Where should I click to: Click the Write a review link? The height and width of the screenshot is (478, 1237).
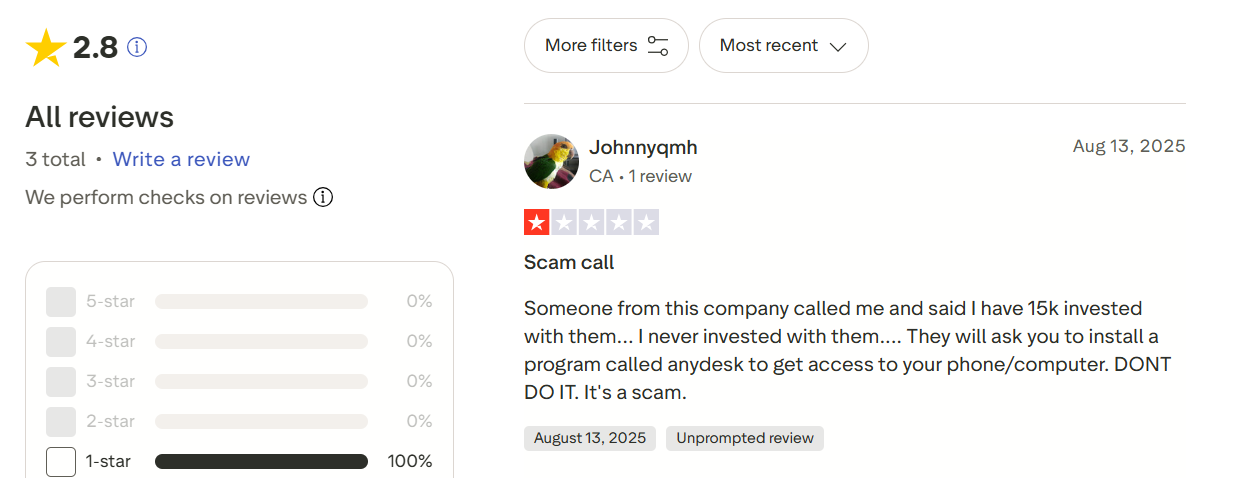[x=181, y=159]
